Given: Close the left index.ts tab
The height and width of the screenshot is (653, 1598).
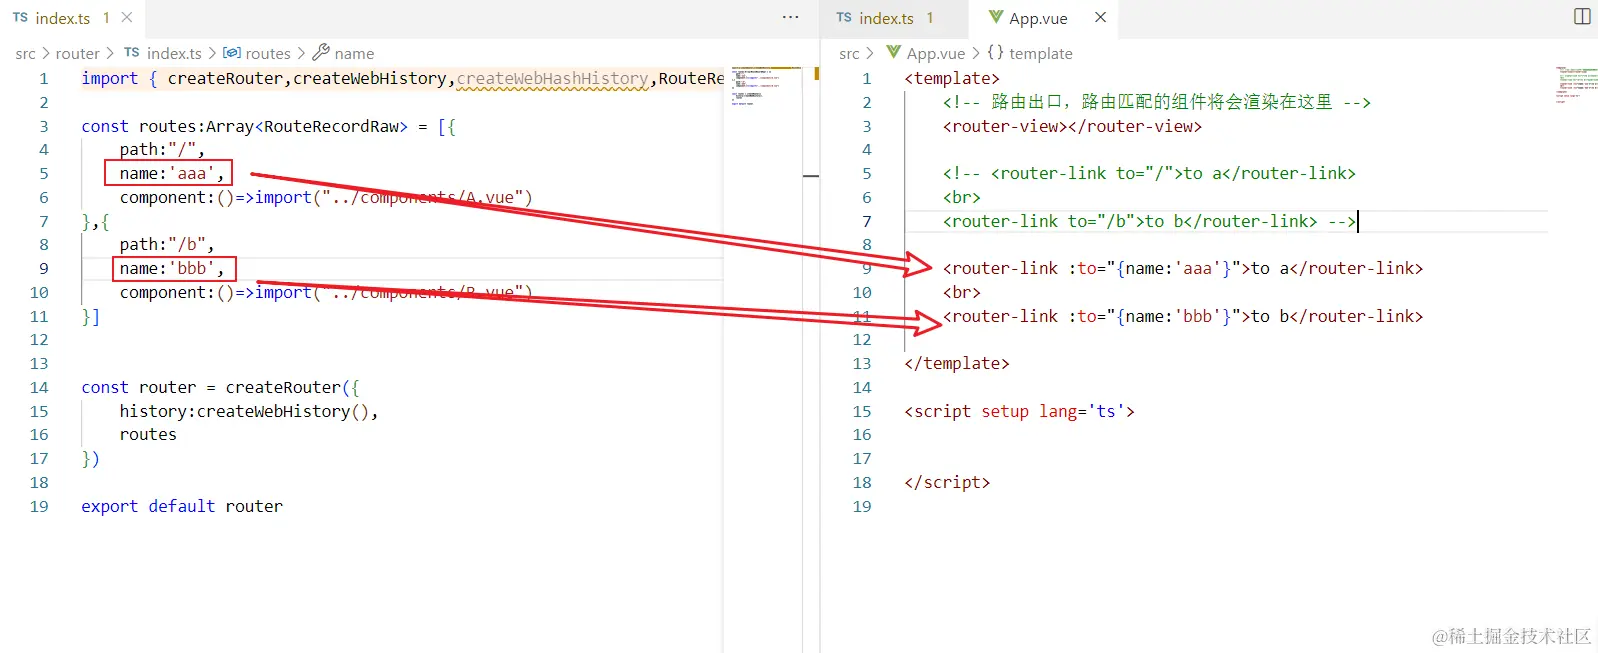Looking at the screenshot, I should tap(127, 18).
